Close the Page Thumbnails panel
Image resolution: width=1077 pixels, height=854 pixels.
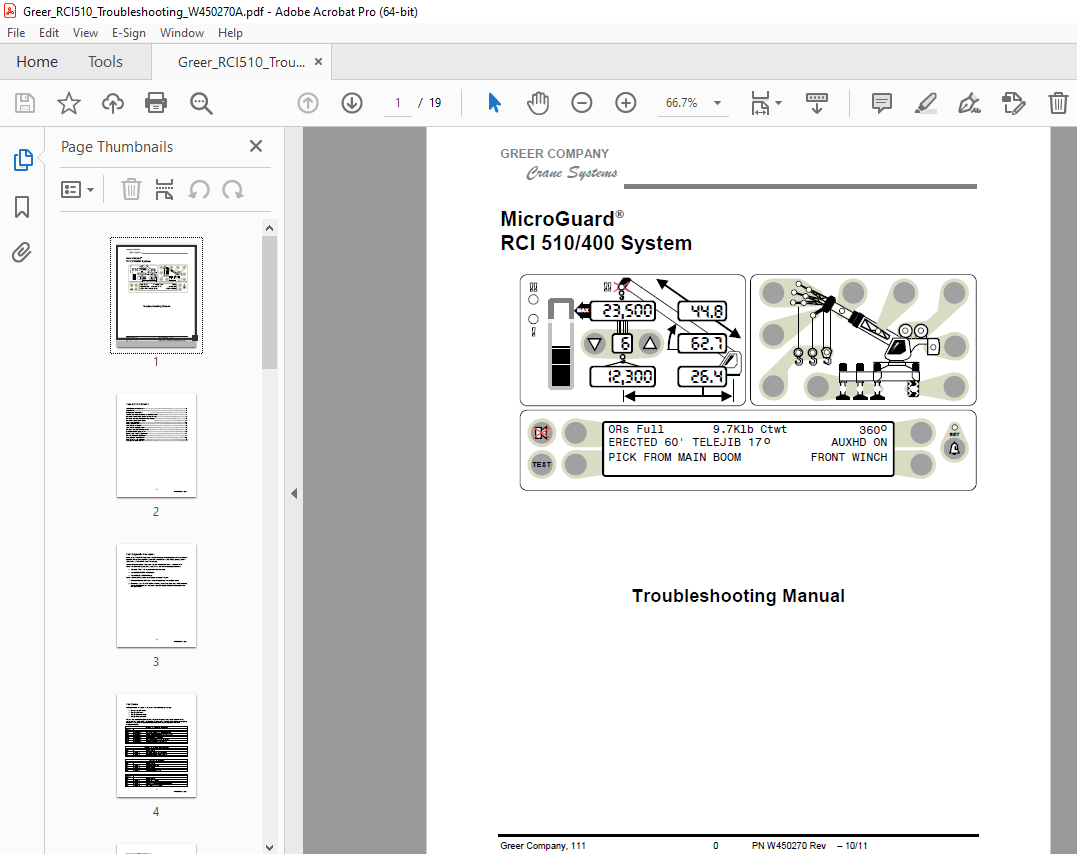coord(255,146)
